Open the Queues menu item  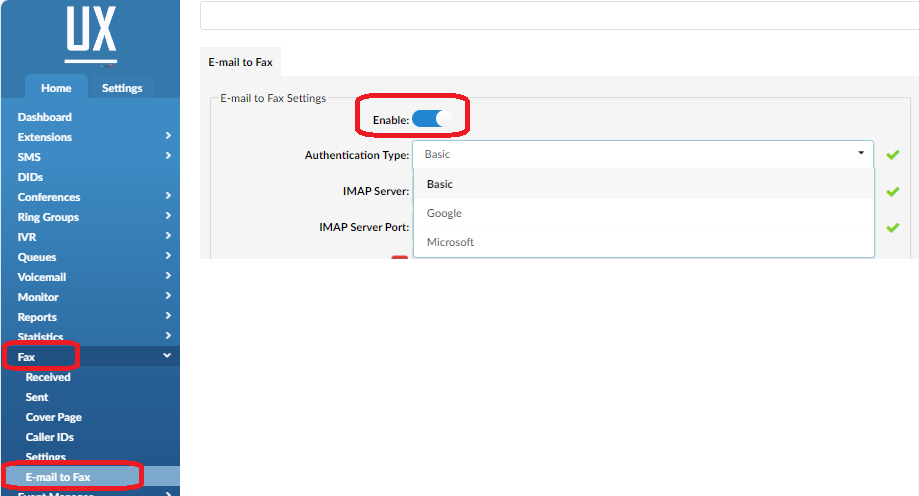coord(37,257)
